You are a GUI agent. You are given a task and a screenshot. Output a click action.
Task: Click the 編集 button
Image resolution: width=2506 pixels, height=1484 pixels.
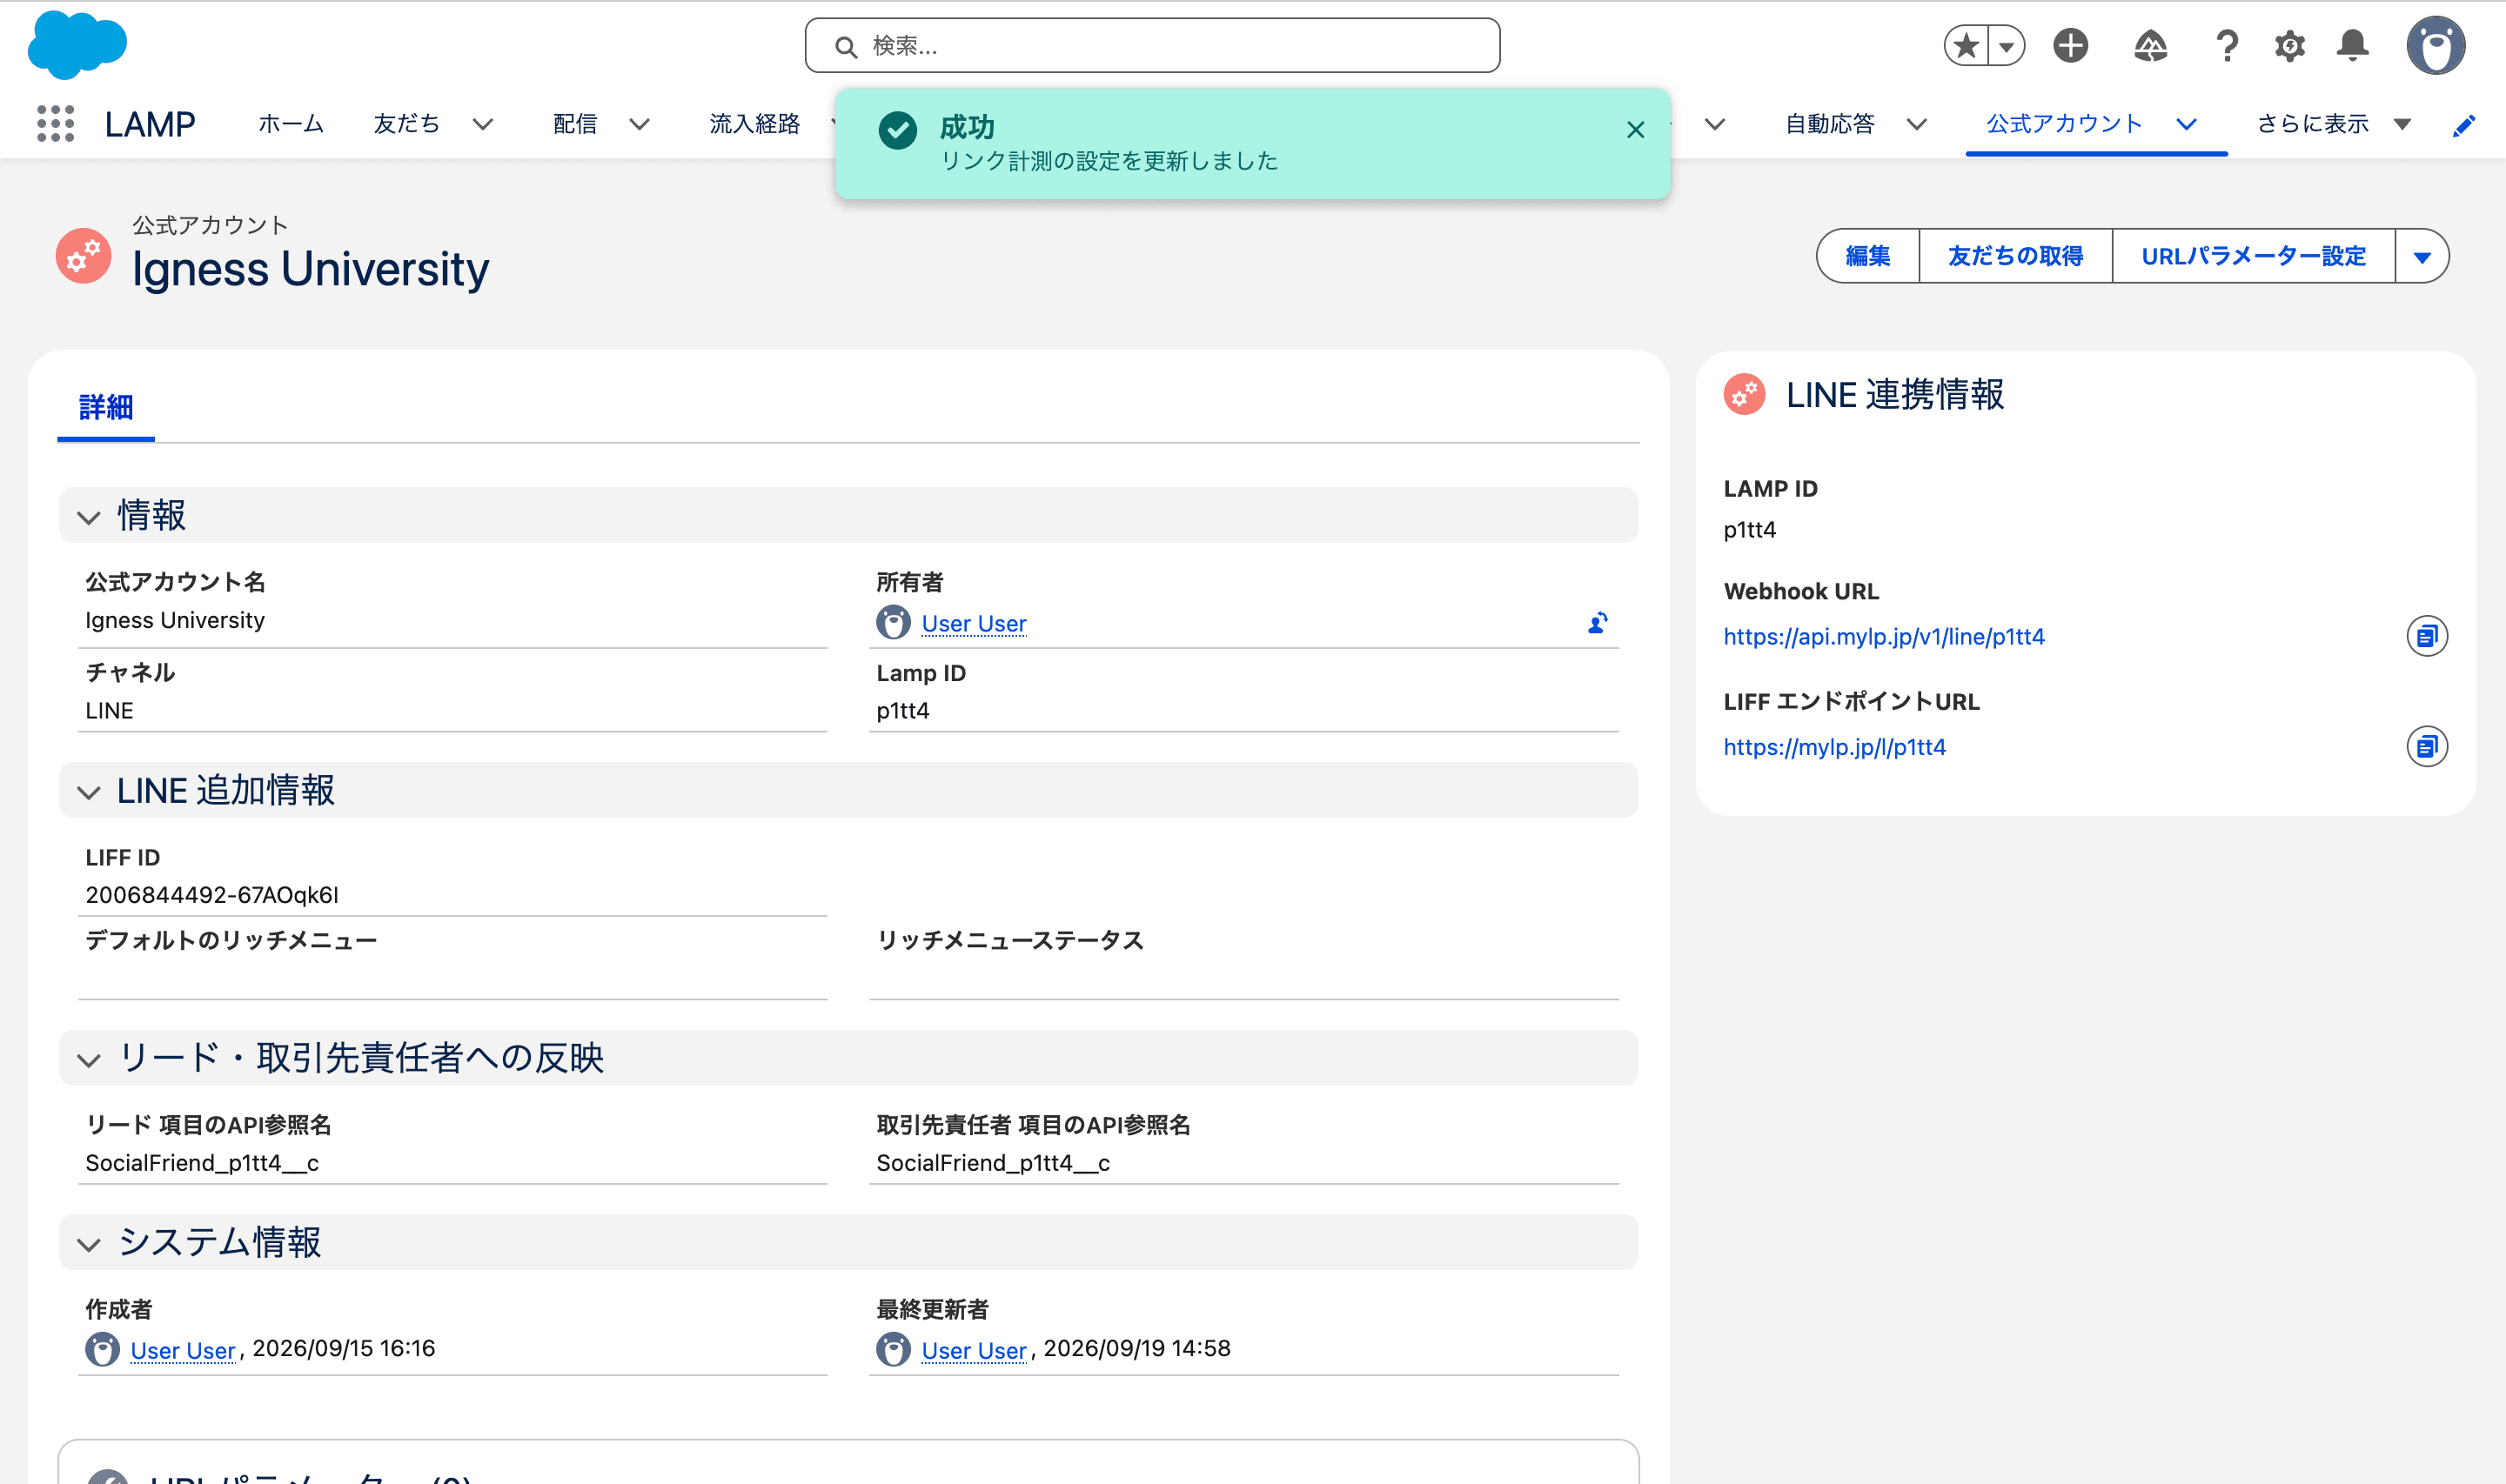[1867, 256]
